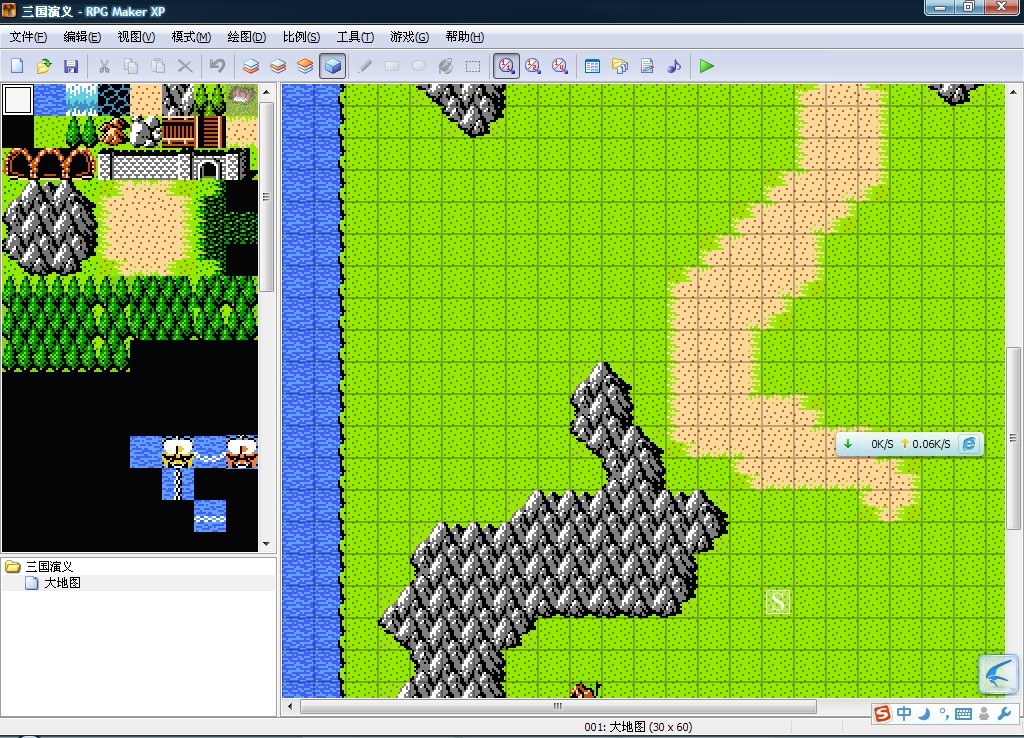Select the Pencil drawing tool
Screen dimensions: 1024x738
click(365, 66)
